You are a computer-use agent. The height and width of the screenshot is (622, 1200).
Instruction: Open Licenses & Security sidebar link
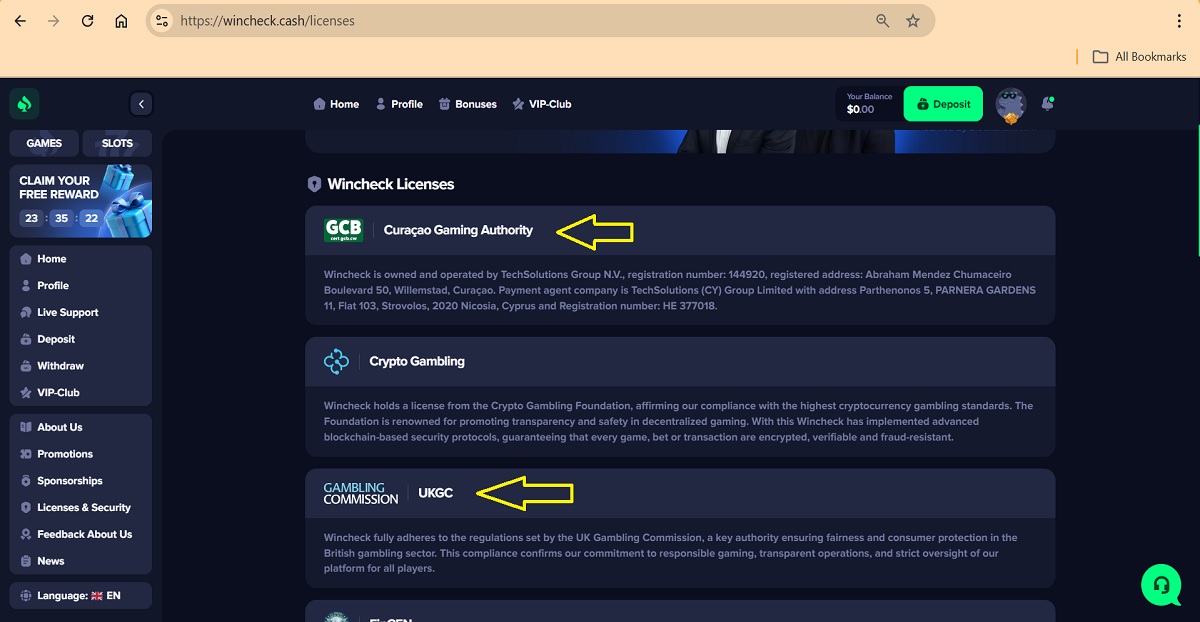click(83, 508)
